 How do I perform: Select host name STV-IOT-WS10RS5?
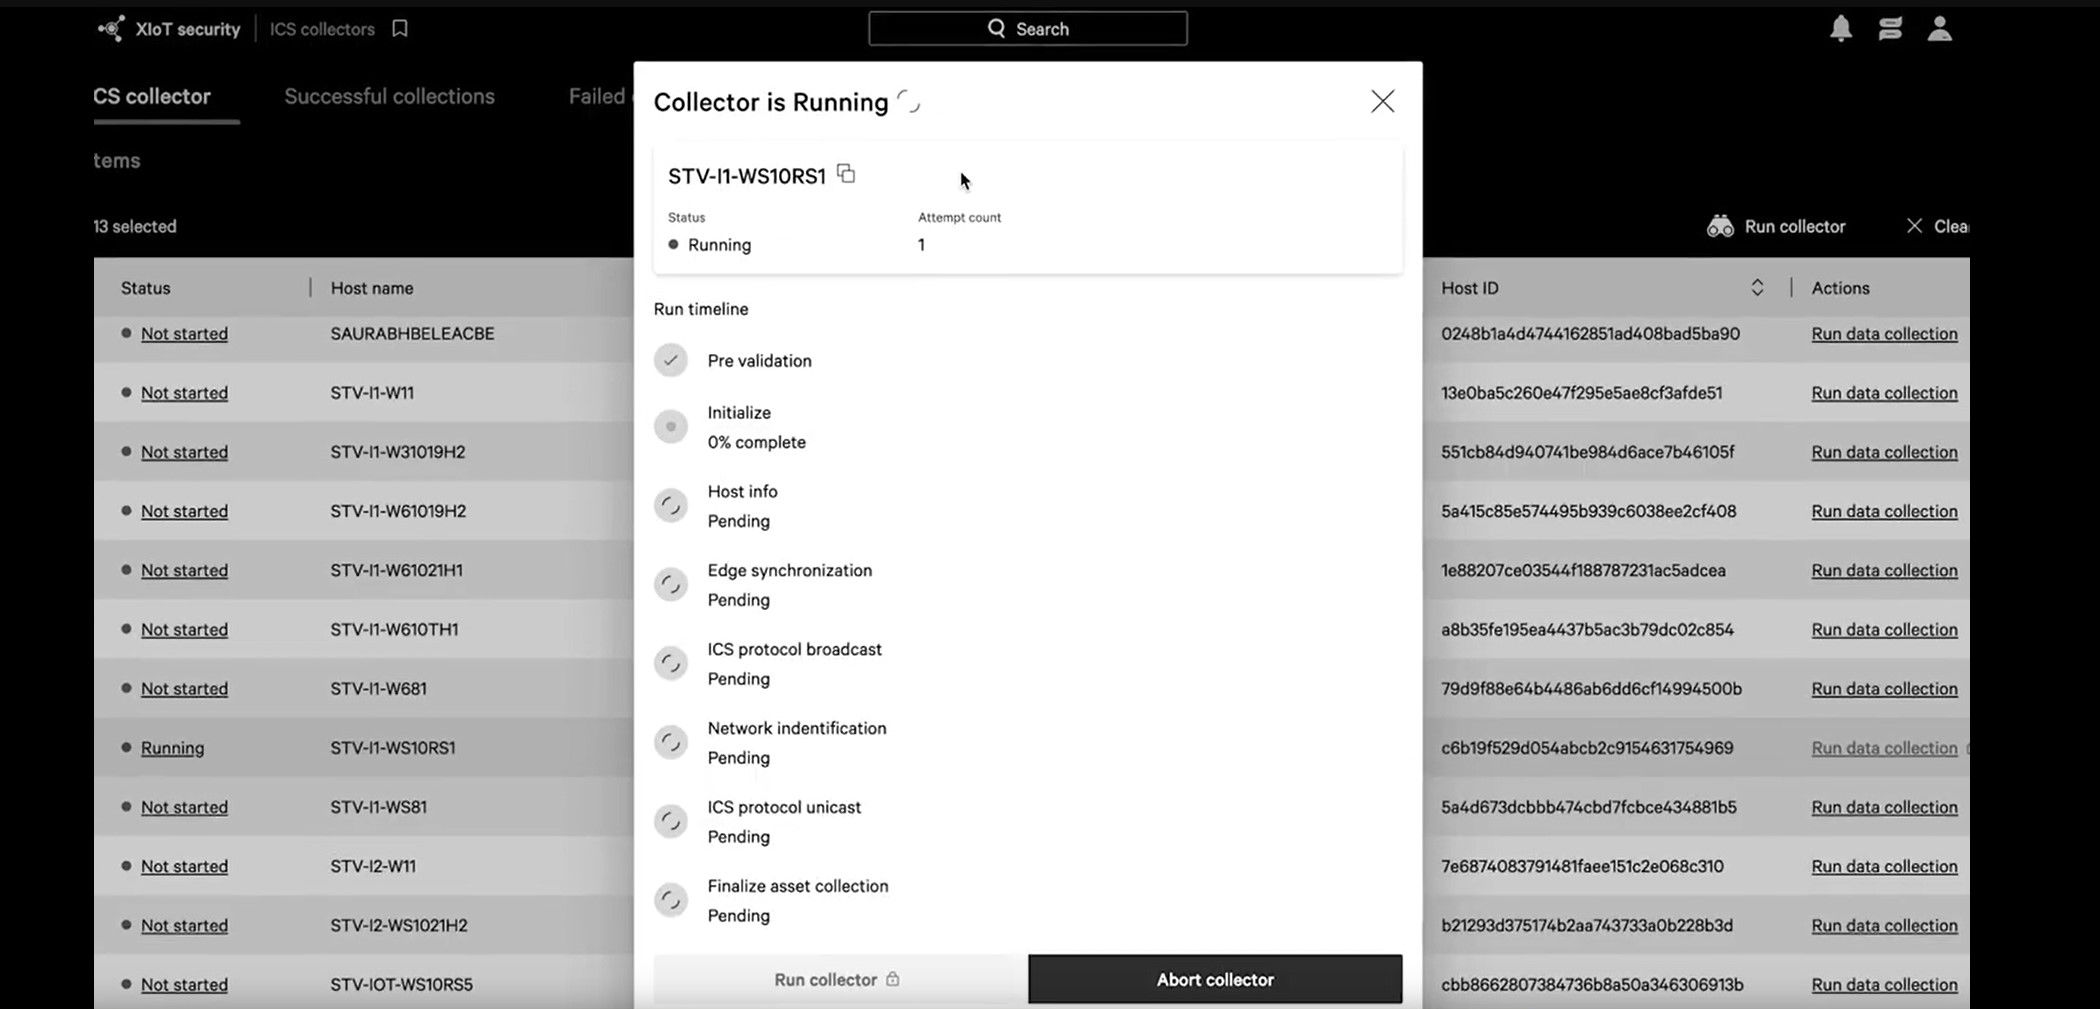pos(401,984)
